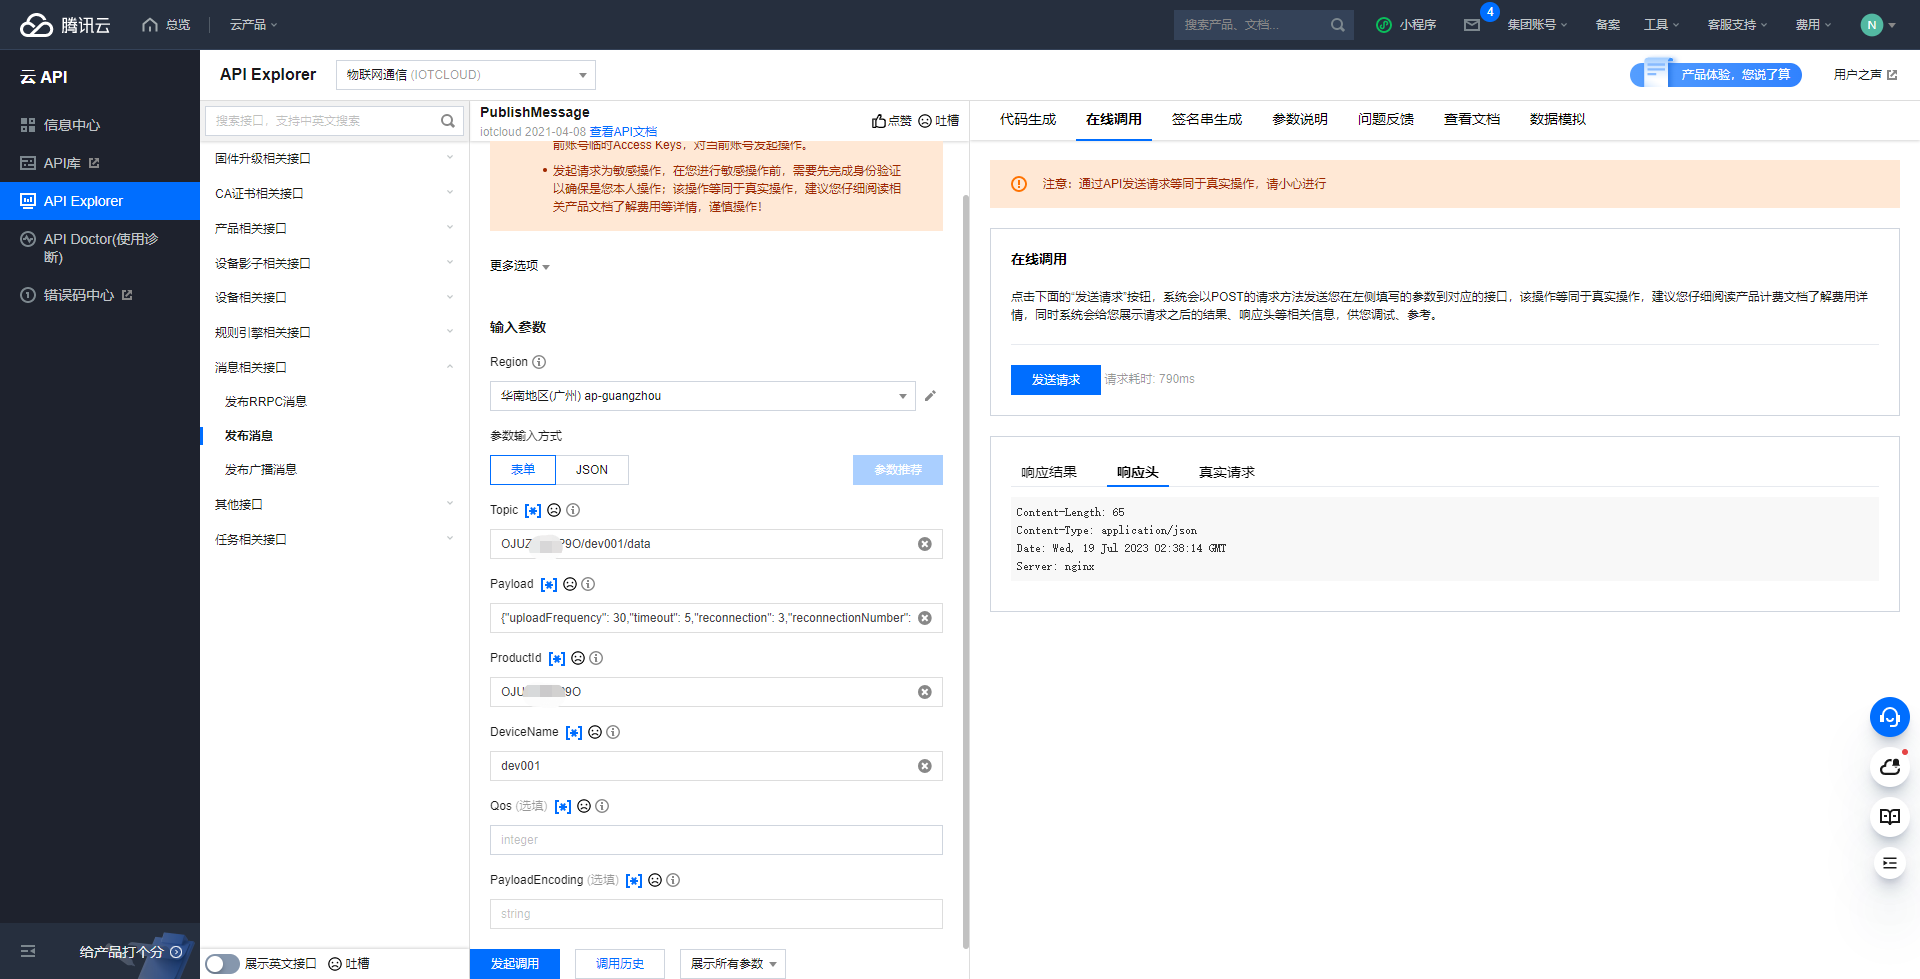
Task: Click the 参数推荐 button
Action: [898, 470]
